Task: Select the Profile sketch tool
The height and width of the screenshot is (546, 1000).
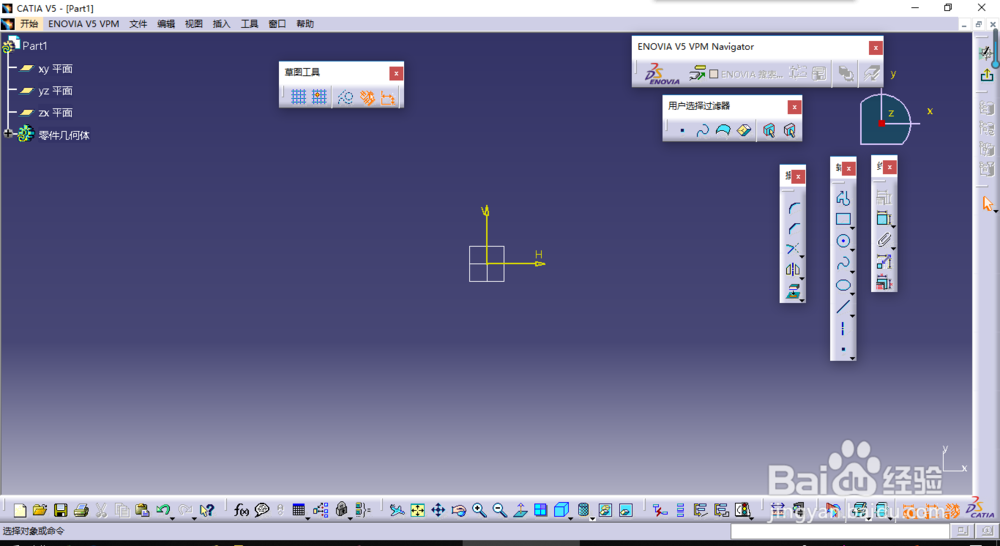Action: 843,198
